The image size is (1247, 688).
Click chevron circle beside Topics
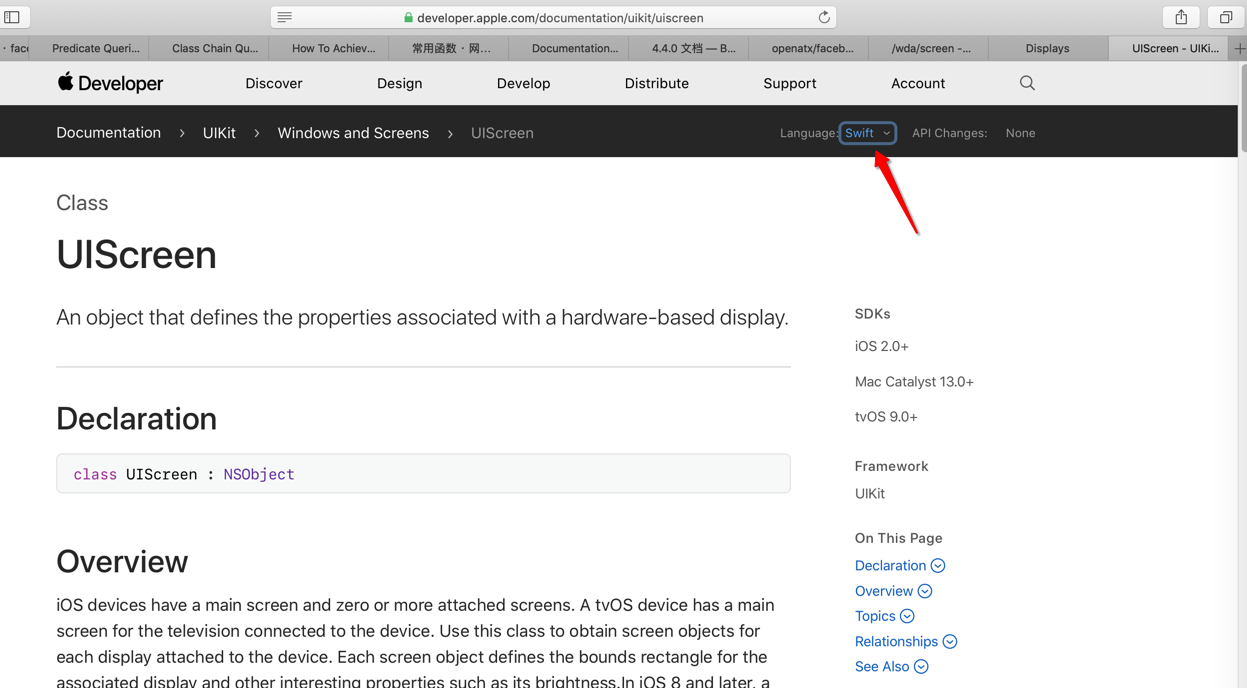[x=907, y=616]
